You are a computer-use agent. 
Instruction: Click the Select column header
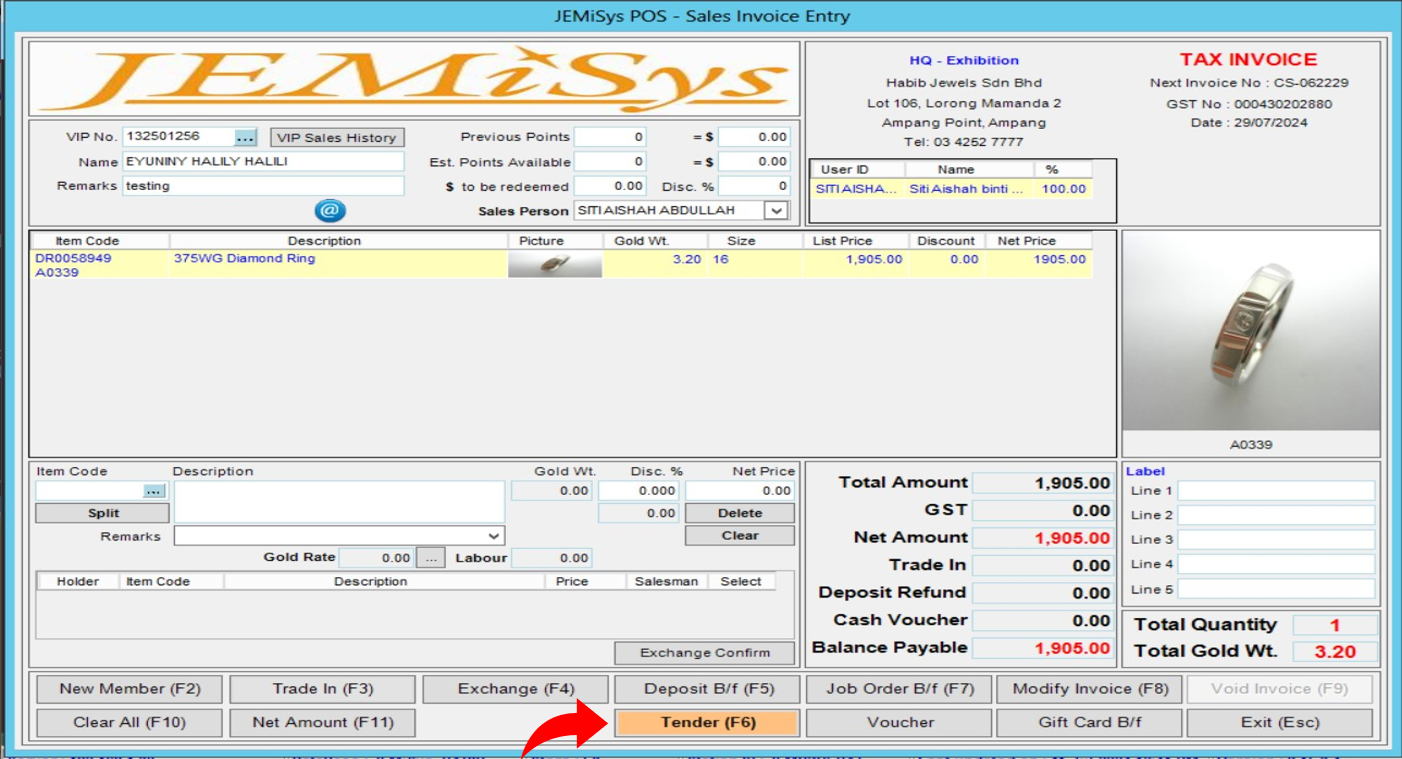(x=741, y=581)
